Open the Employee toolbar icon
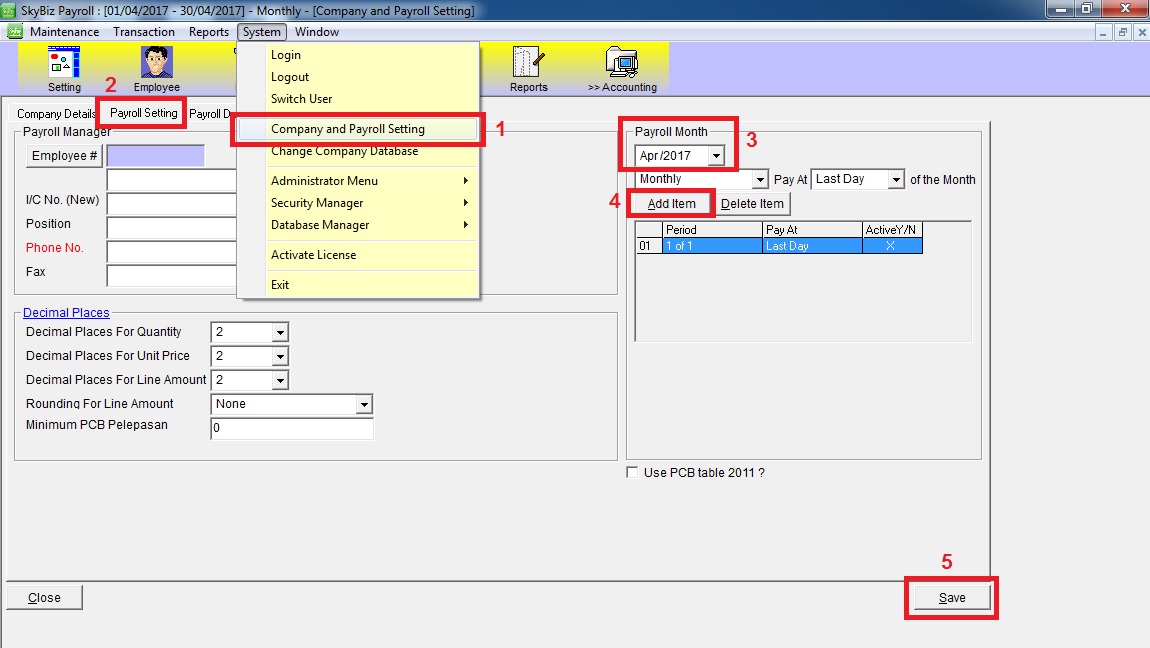 pos(157,68)
